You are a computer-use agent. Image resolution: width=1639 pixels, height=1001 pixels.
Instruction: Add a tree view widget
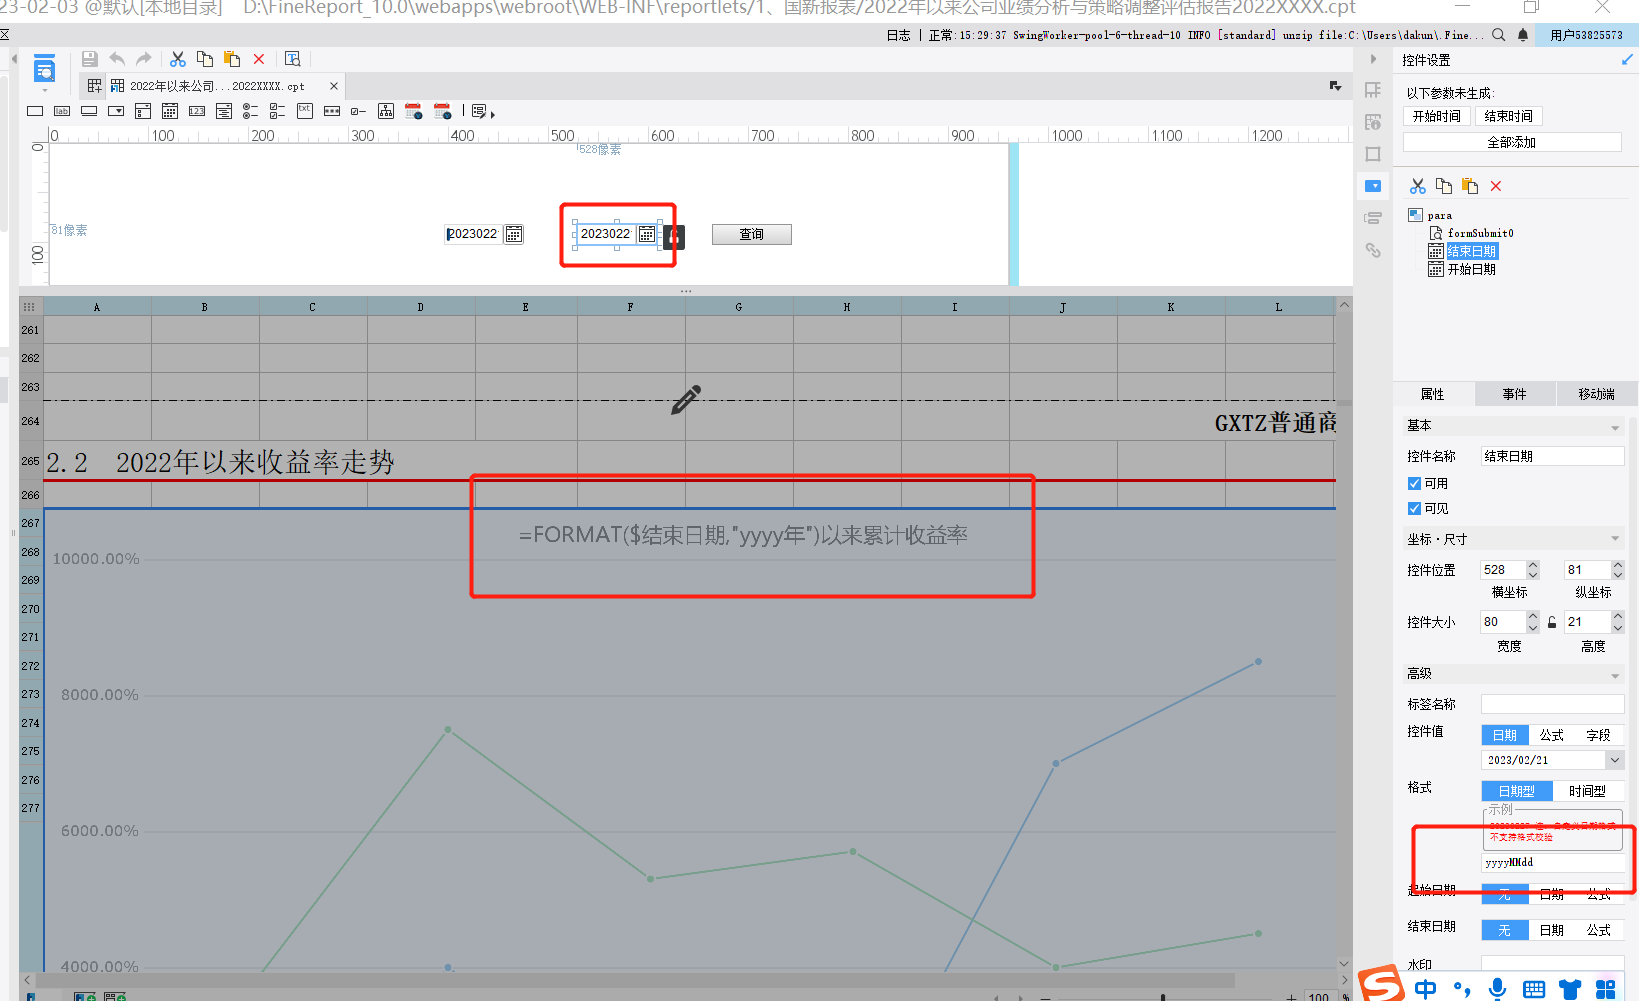pos(386,111)
